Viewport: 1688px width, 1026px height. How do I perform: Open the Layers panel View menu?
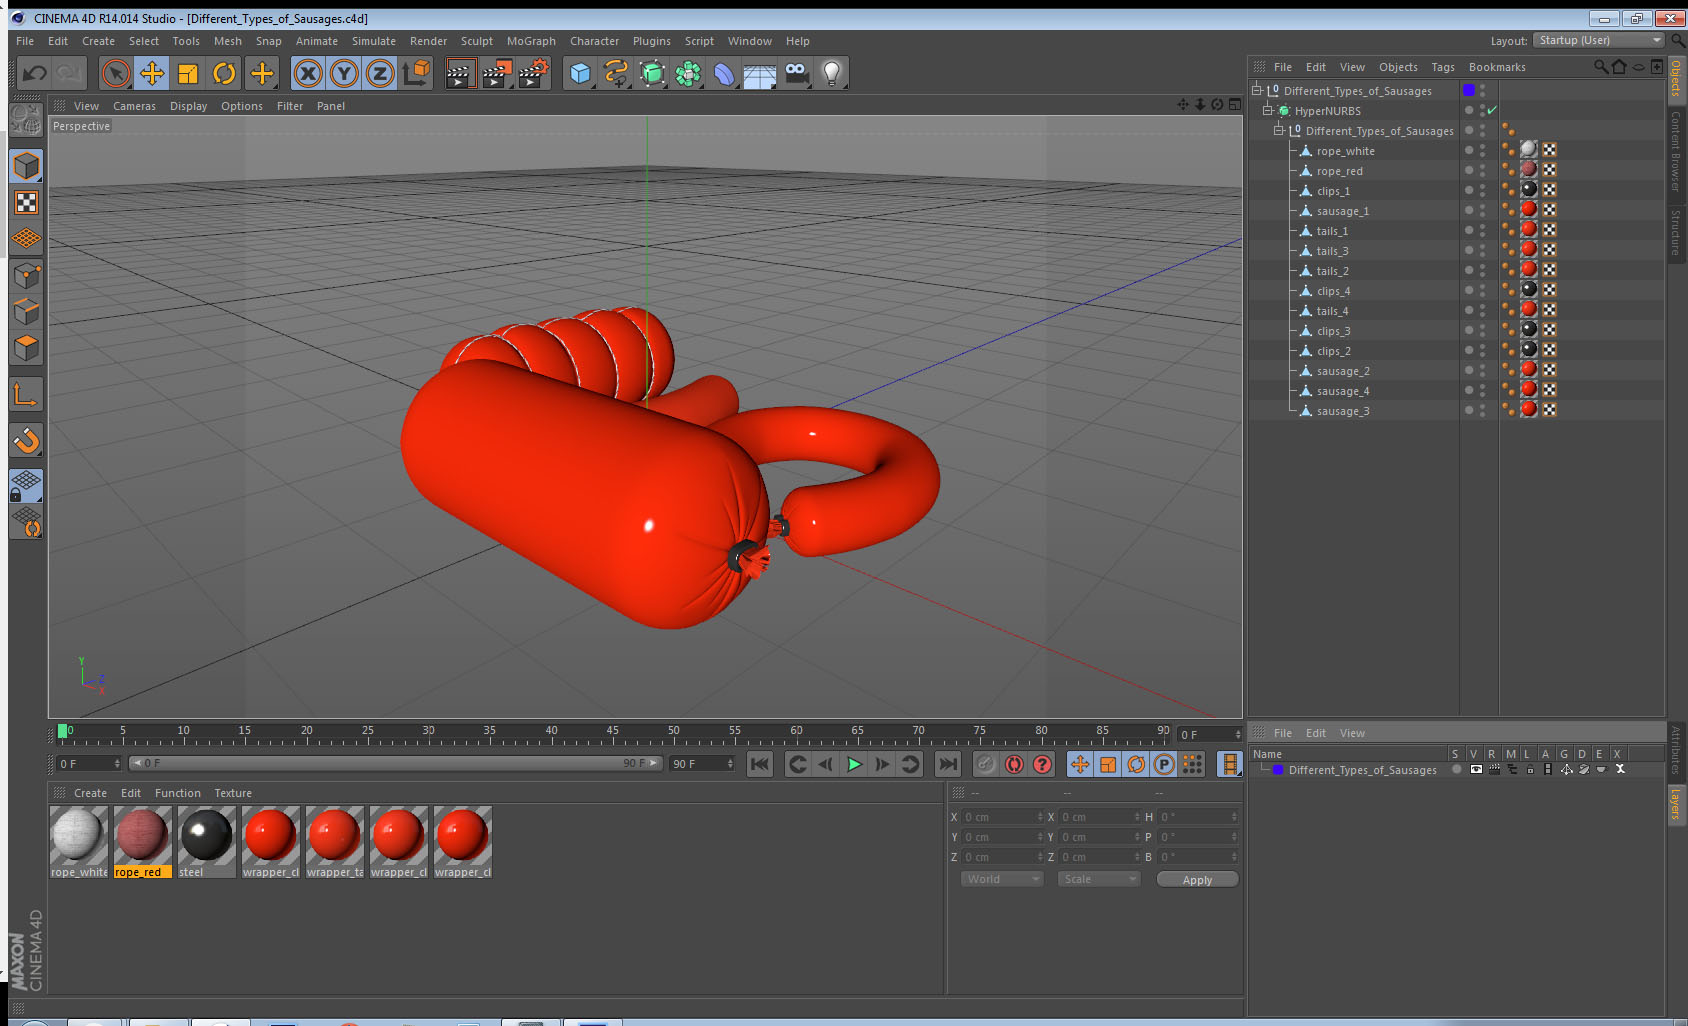[x=1352, y=733]
